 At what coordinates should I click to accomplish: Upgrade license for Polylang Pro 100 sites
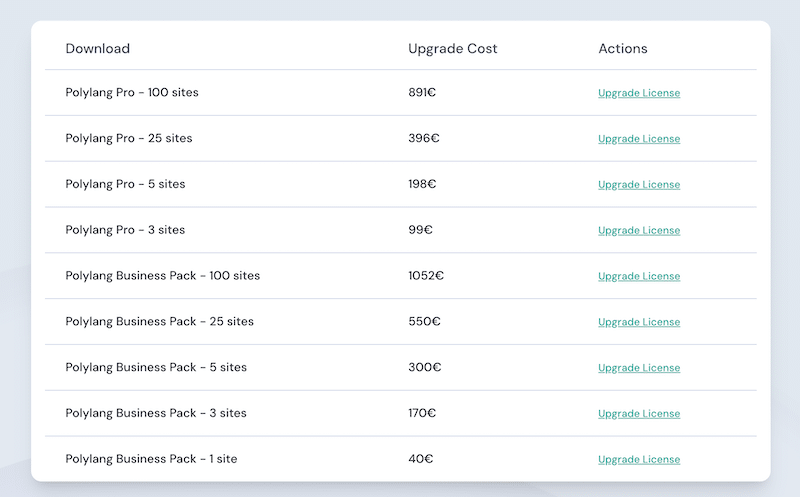[639, 93]
